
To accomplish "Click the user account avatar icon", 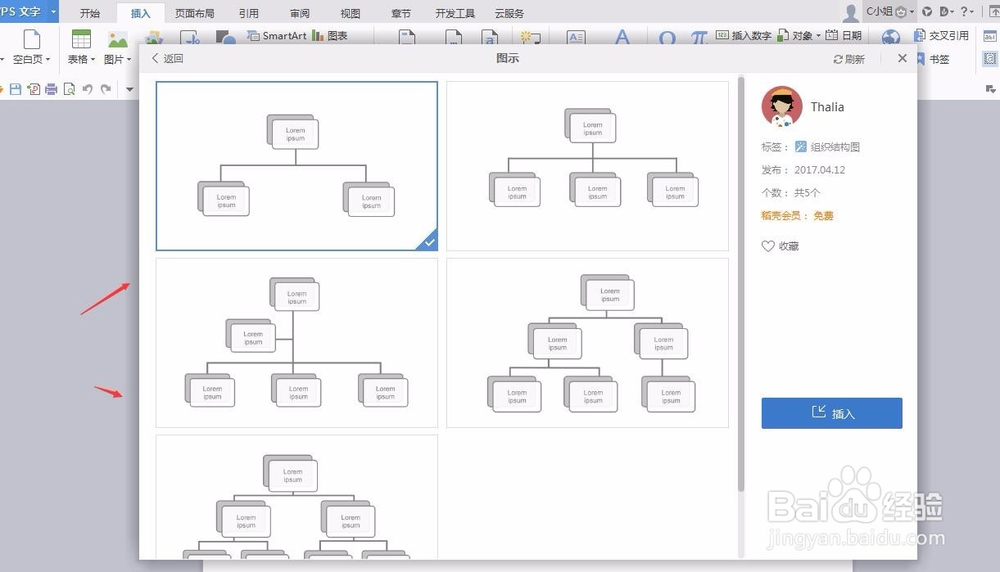I will (851, 13).
